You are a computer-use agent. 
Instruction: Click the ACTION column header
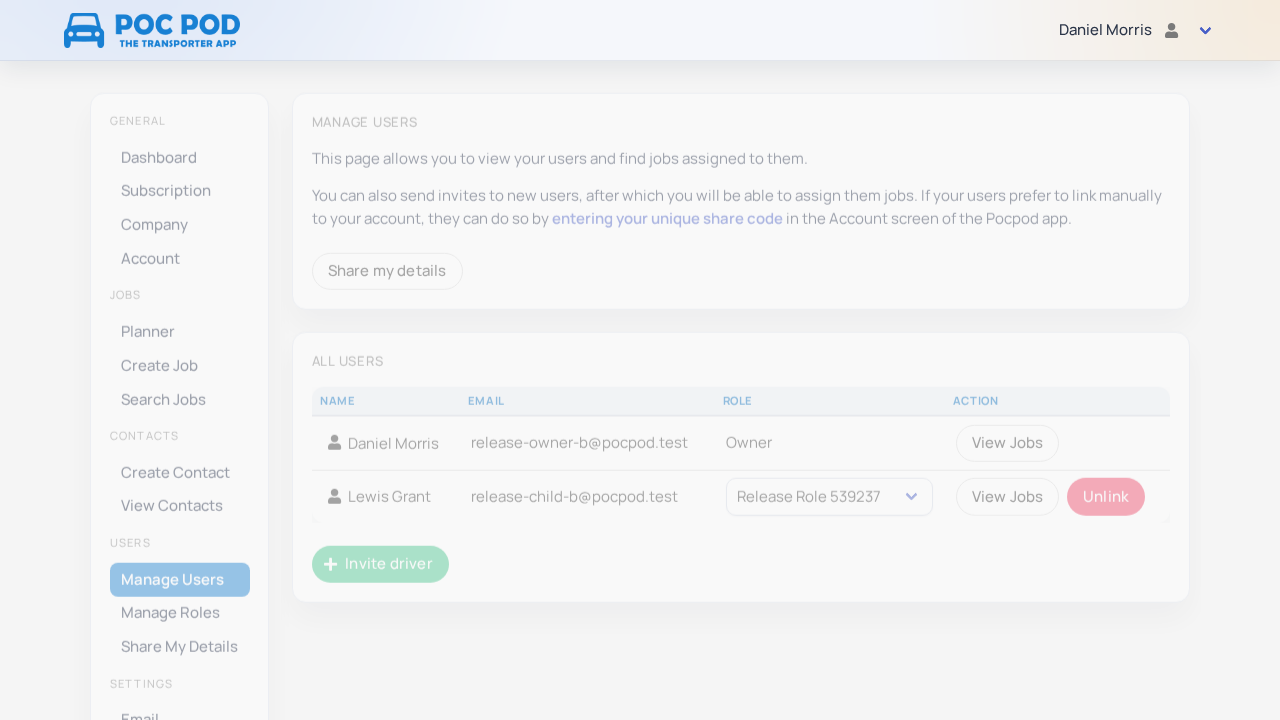[x=975, y=401]
